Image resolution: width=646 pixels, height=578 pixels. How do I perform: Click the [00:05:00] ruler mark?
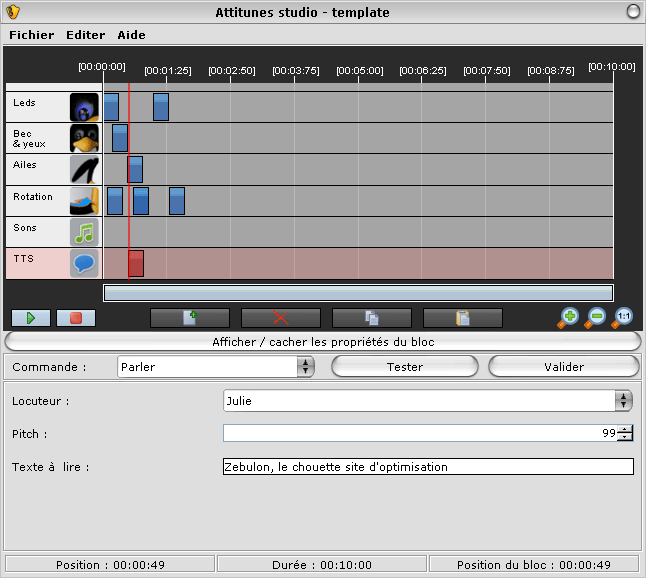pyautogui.click(x=360, y=71)
